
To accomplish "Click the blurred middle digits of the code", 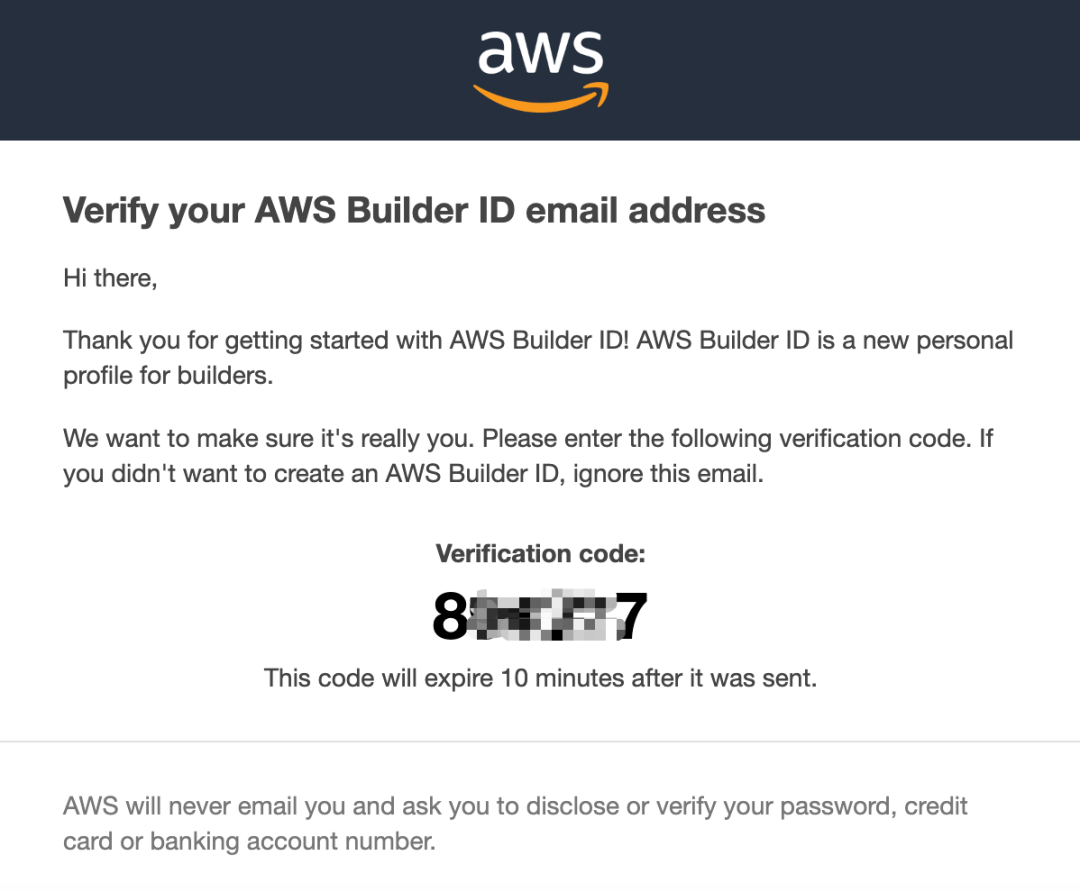I will (540, 616).
